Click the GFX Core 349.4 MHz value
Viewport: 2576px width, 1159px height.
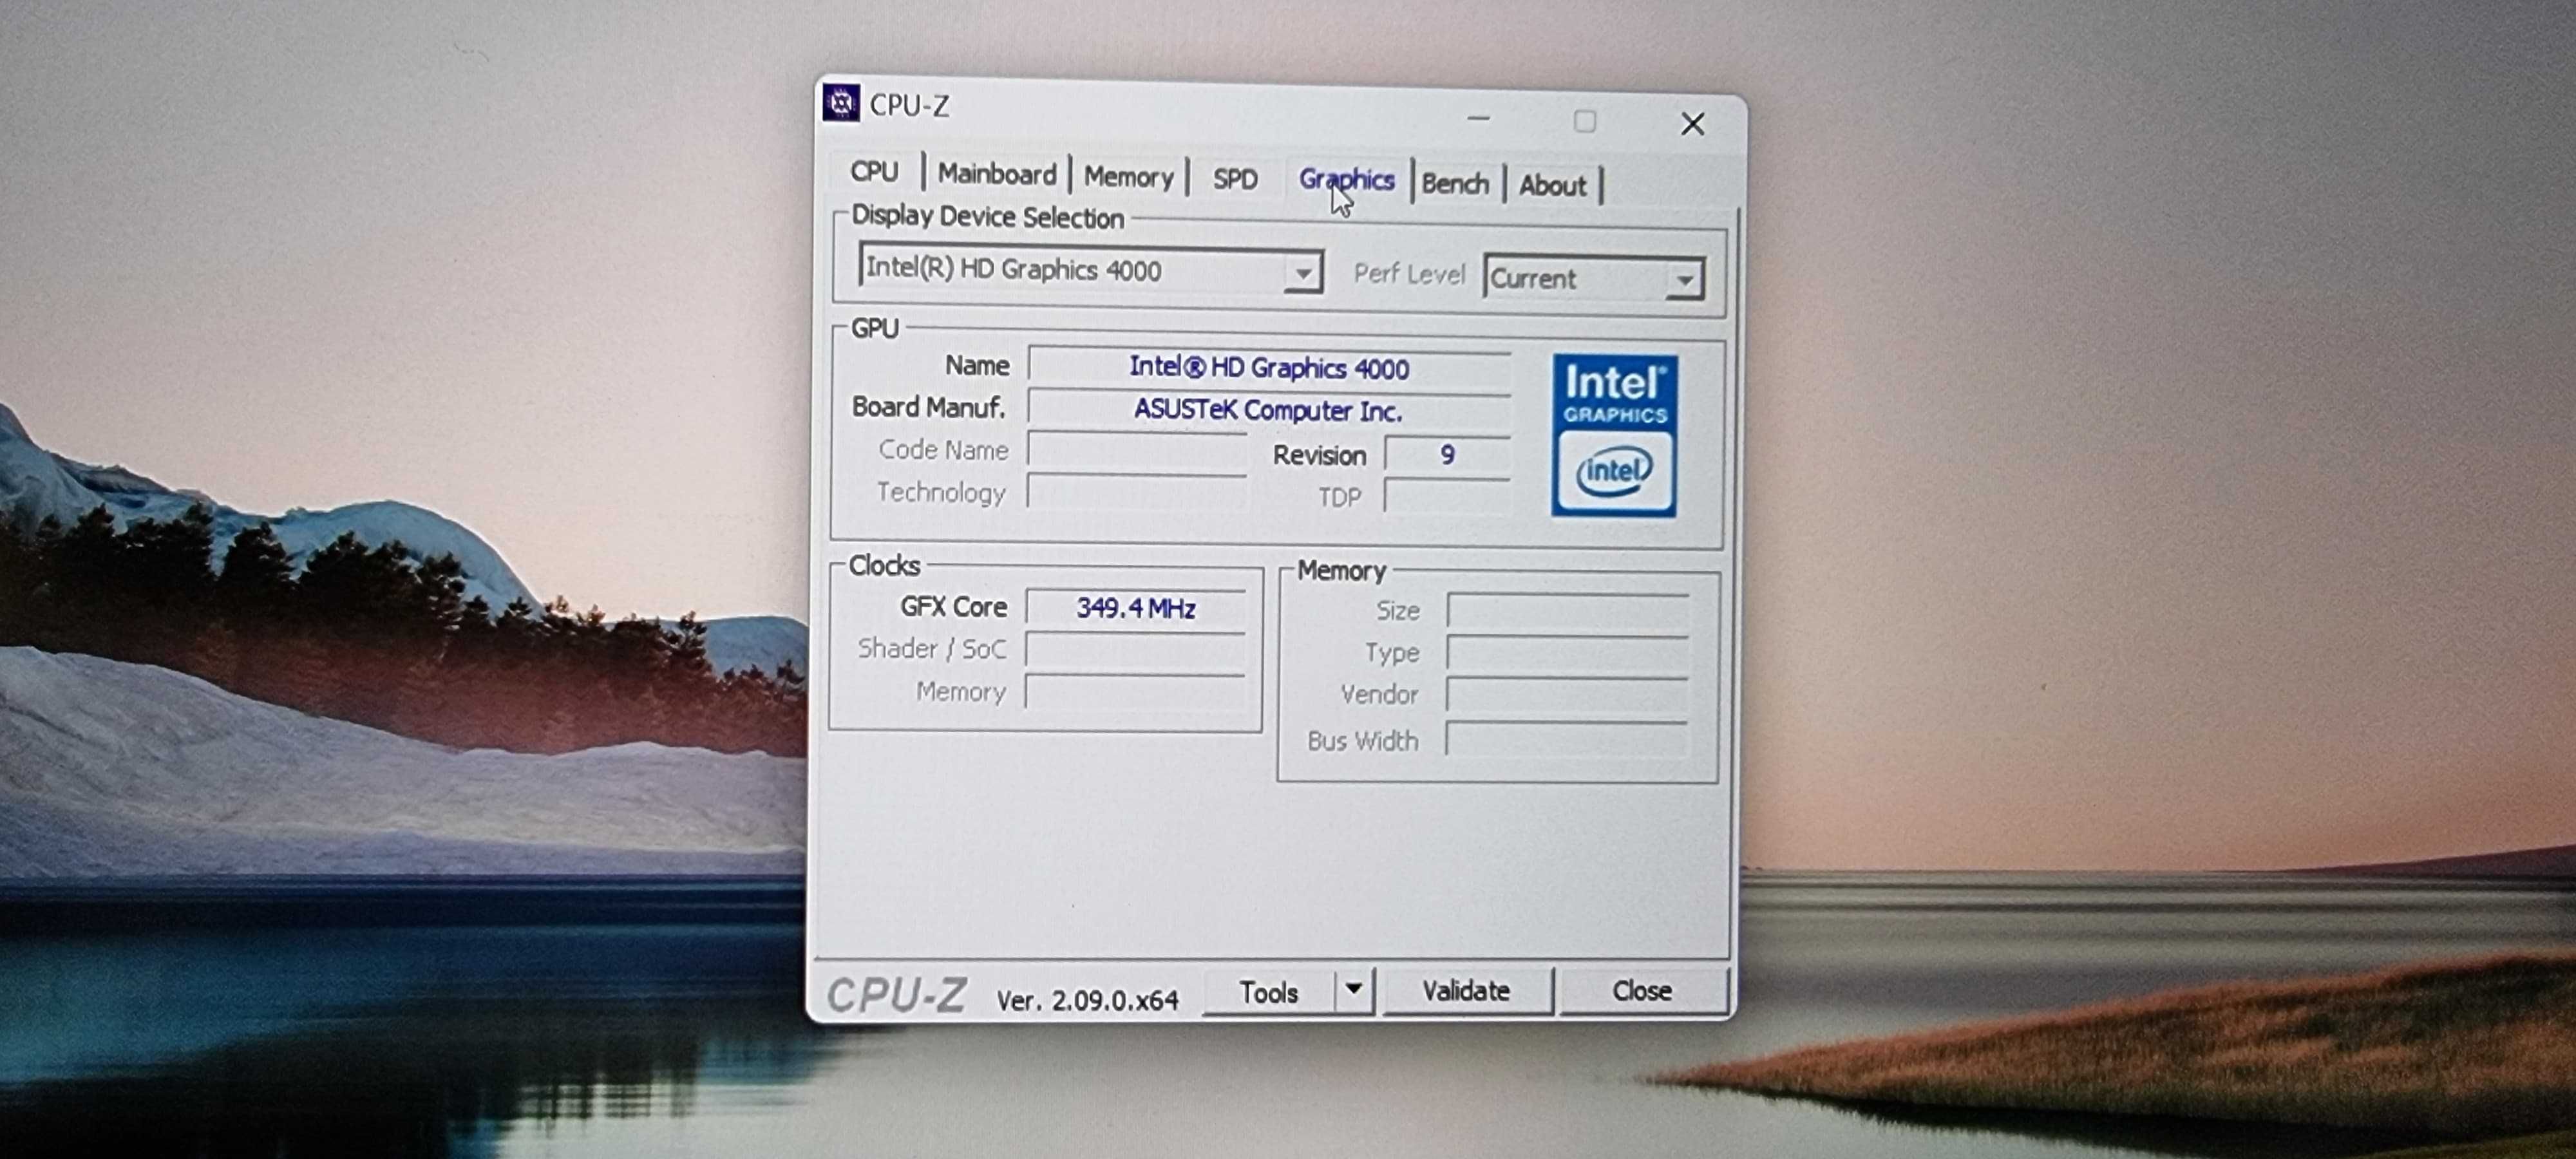(1135, 607)
